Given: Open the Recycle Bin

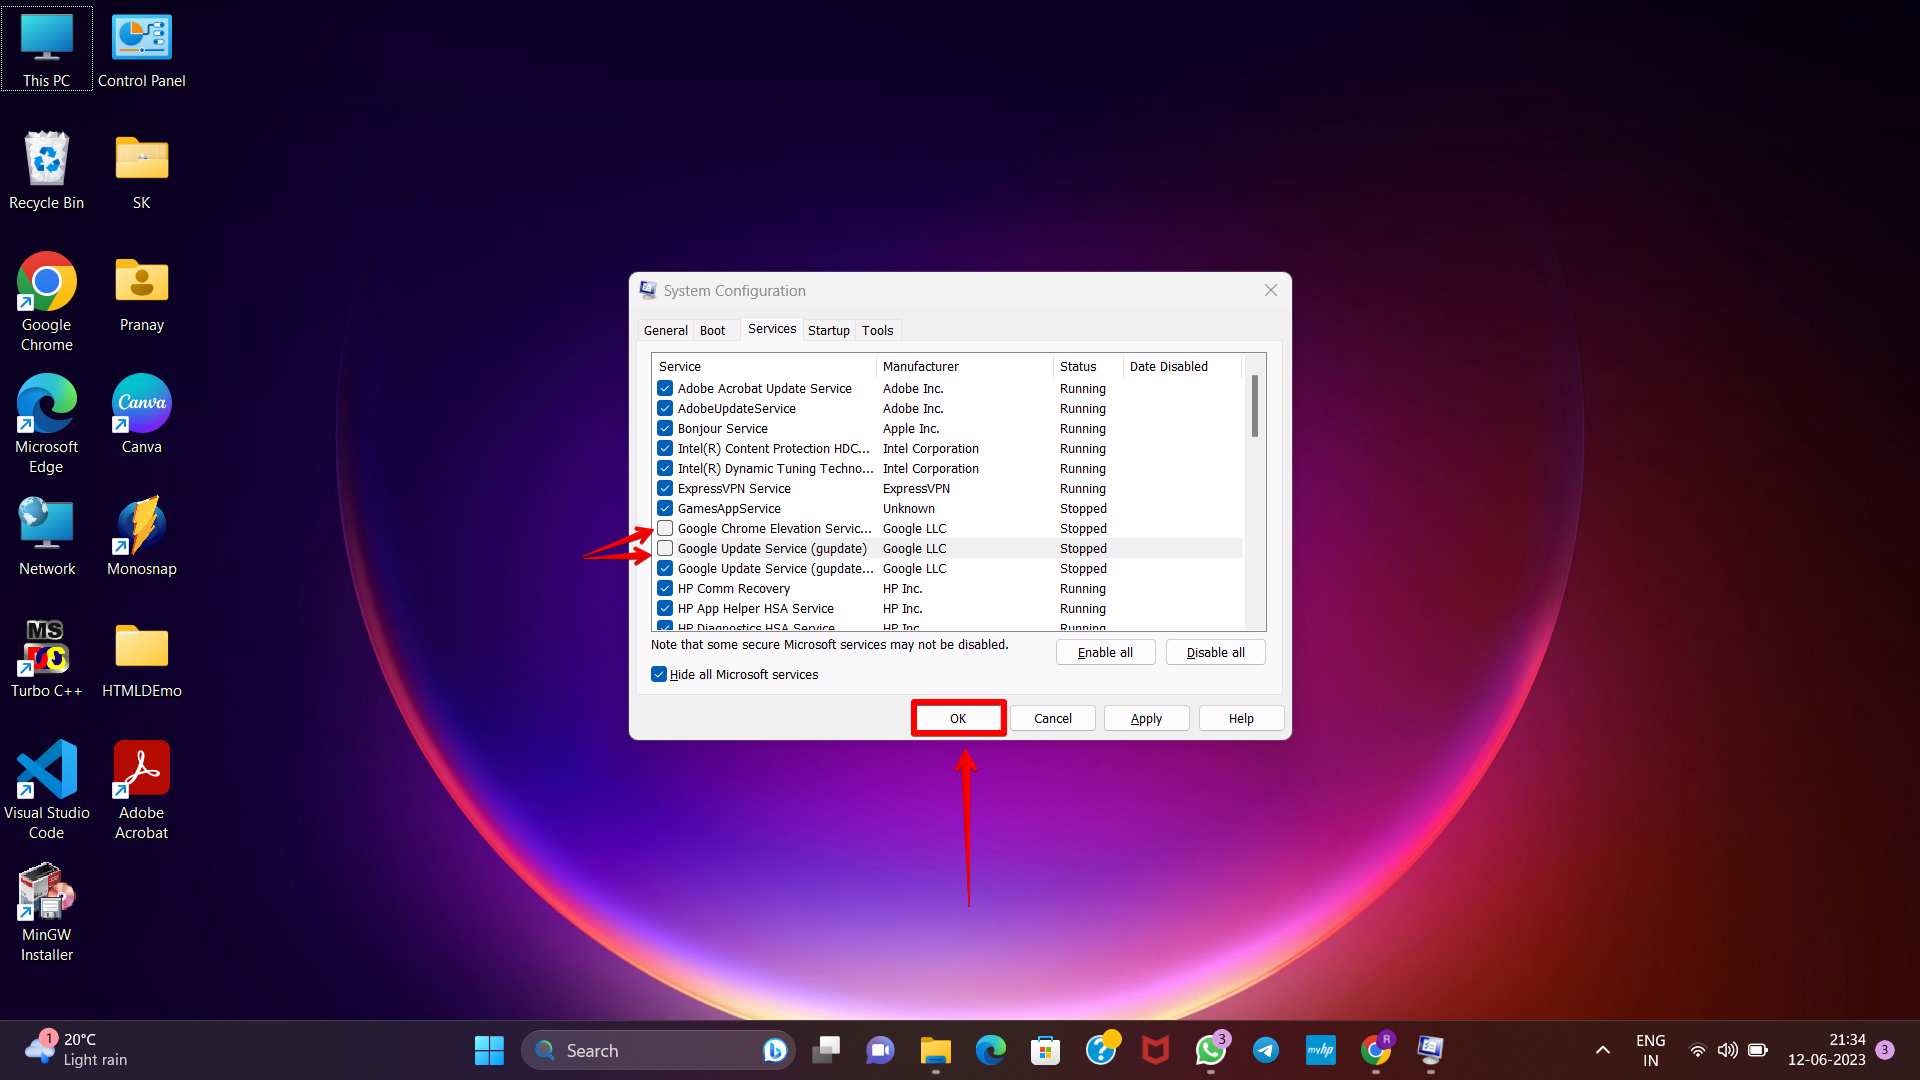Looking at the screenshot, I should (47, 171).
